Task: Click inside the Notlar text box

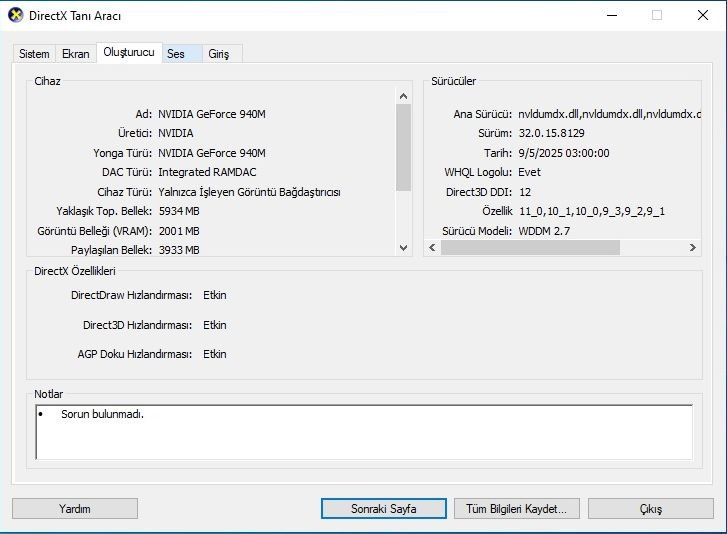Action: tap(363, 431)
